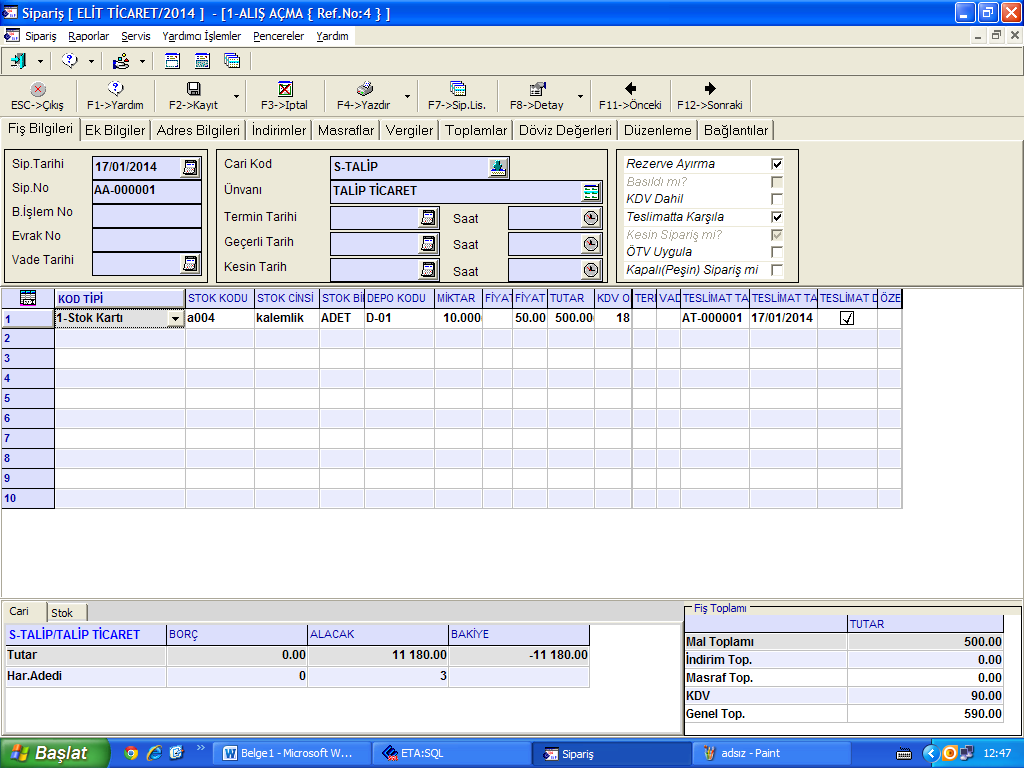This screenshot has width=1024, height=768.
Task: Switch to ETA:SQL taskbar window
Action: click(451, 753)
